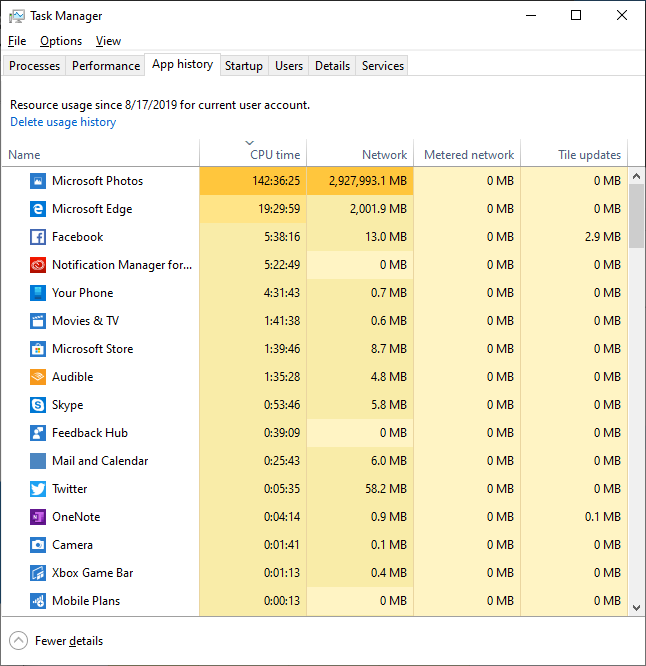
Task: Click the 2,927,993.1 MB network cell
Action: tap(360, 181)
